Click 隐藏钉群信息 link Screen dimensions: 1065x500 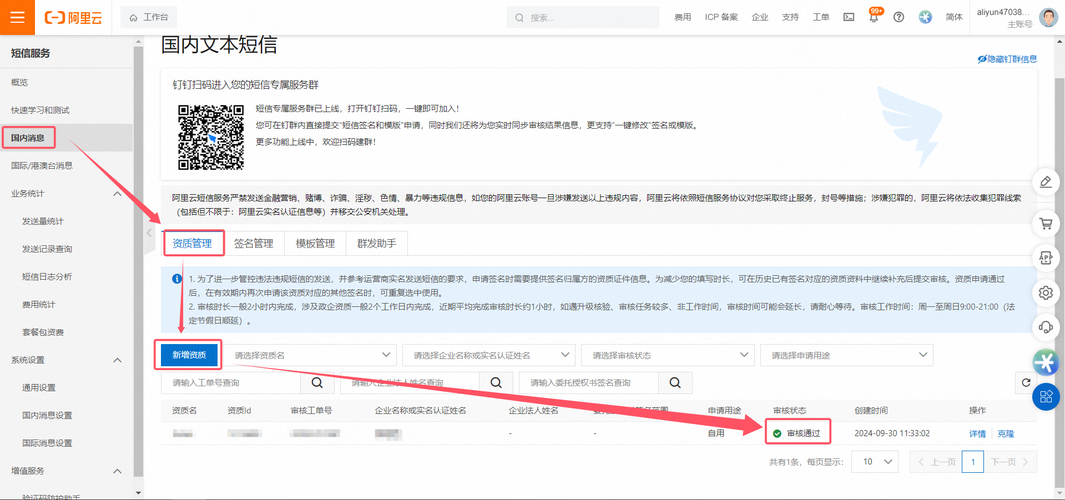[x=1007, y=59]
